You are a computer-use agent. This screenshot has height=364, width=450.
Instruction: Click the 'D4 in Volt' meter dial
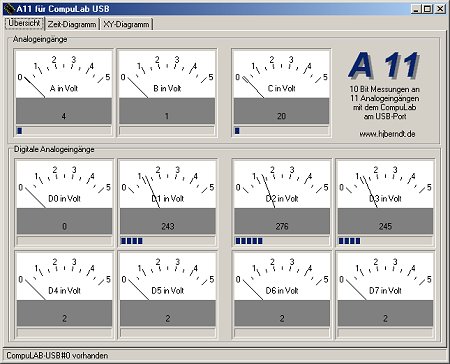click(x=64, y=277)
